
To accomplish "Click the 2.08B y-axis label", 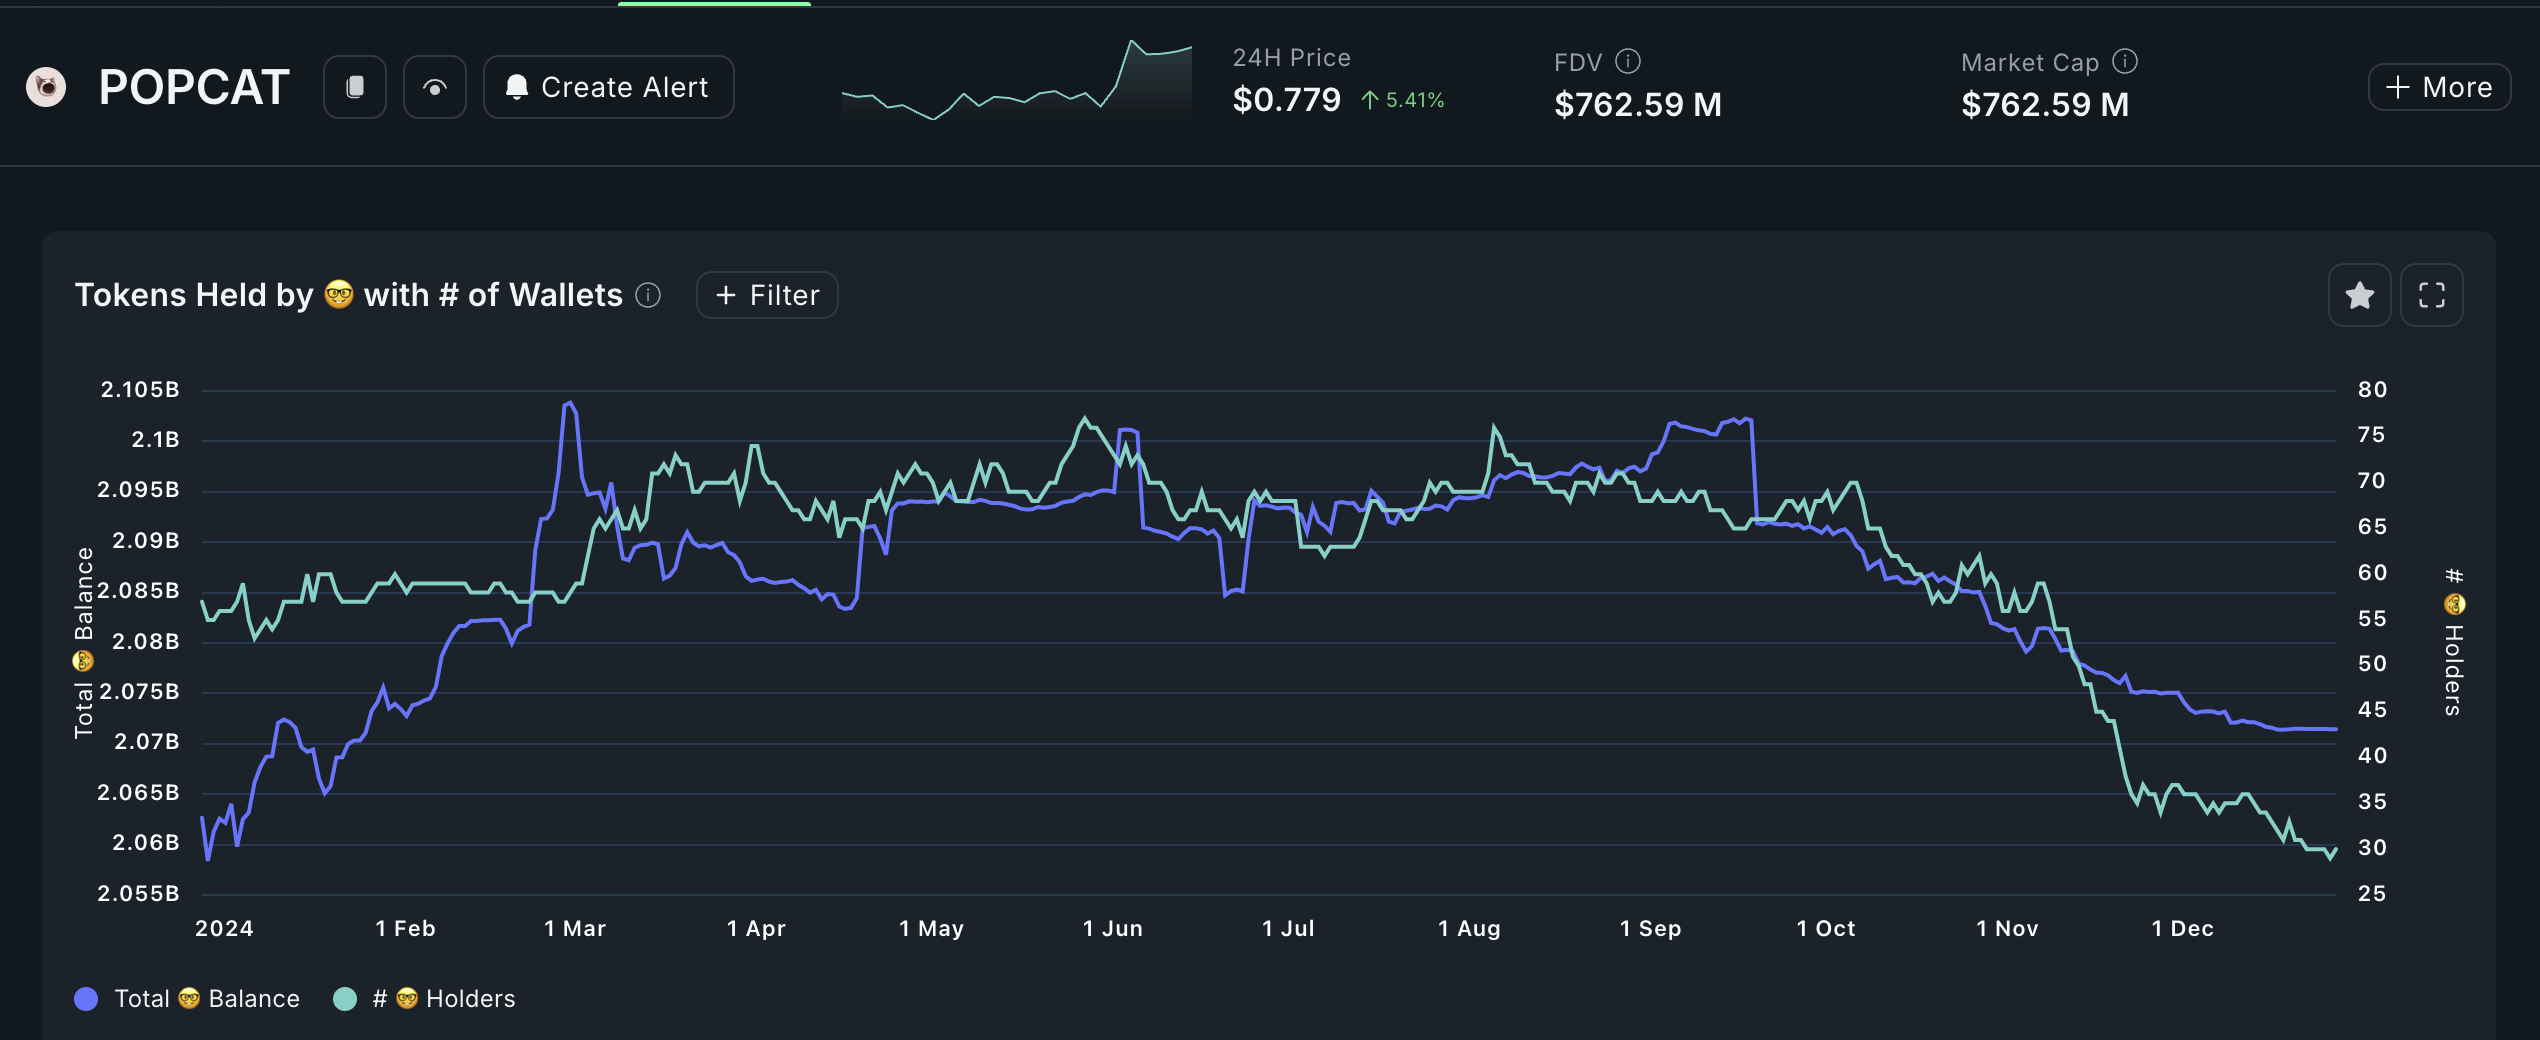I will point(146,641).
